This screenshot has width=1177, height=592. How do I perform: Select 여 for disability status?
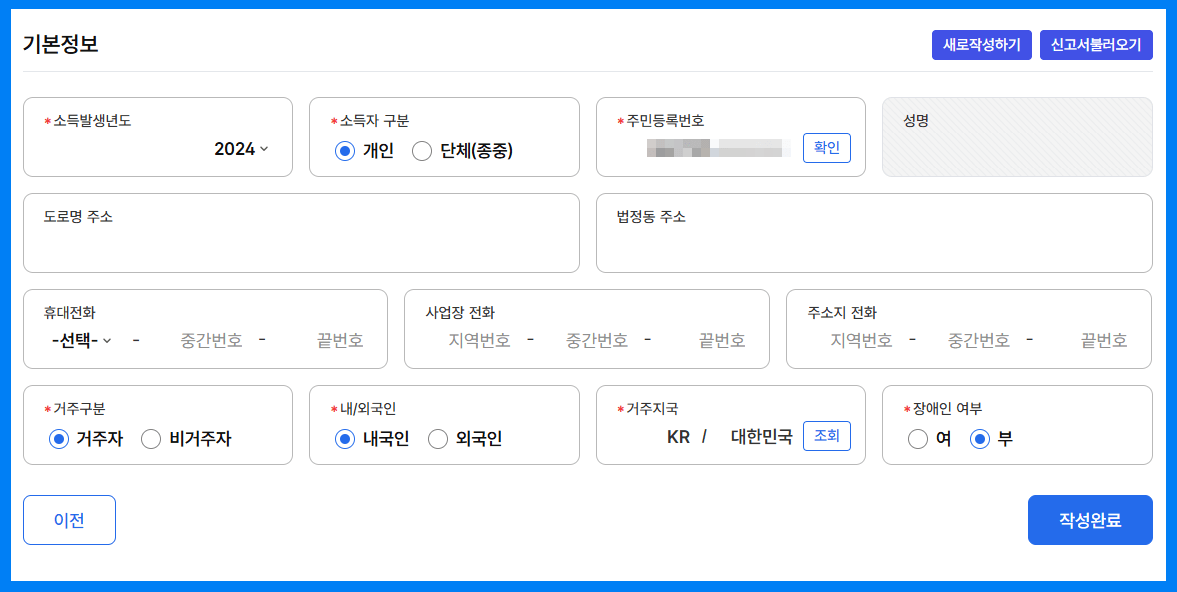tap(917, 438)
